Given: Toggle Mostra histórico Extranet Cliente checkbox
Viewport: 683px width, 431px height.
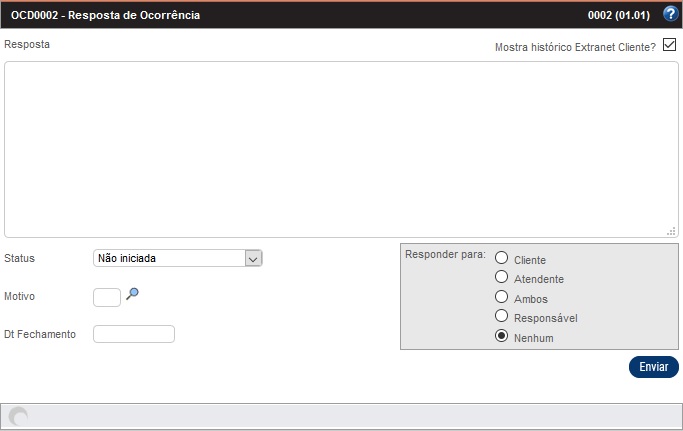Looking at the screenshot, I should point(670,46).
